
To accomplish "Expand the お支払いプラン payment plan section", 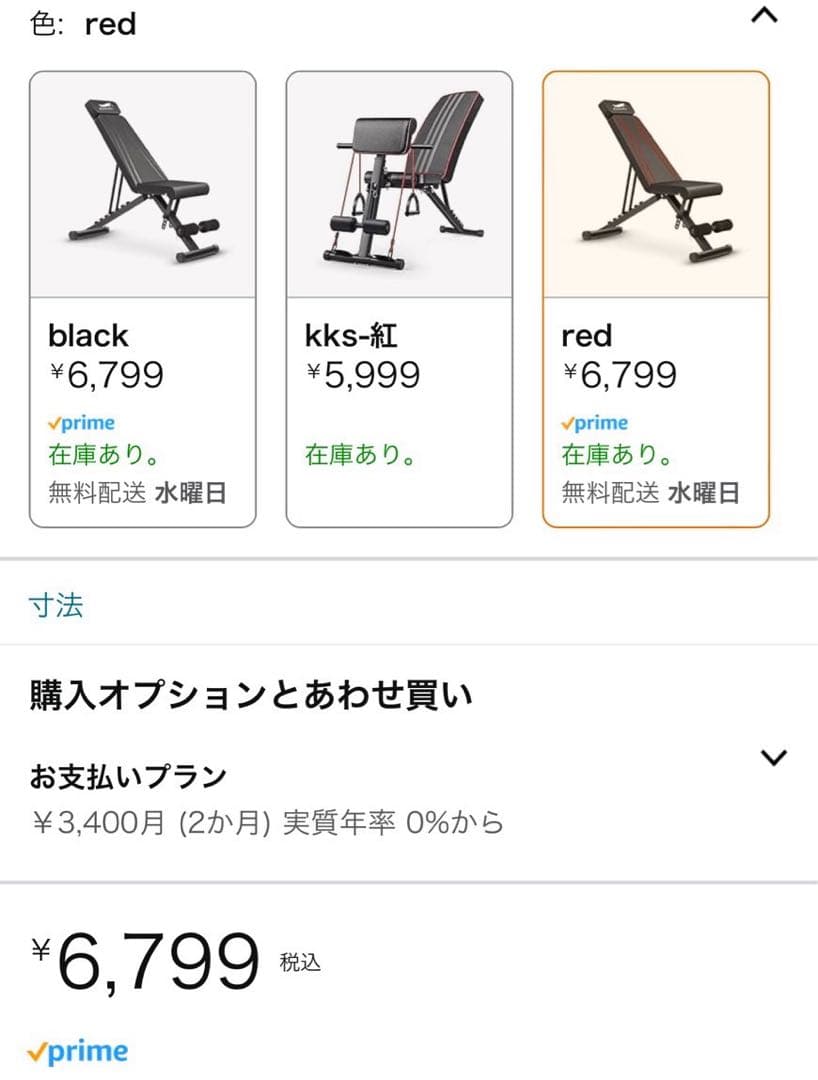I will pyautogui.click(x=771, y=758).
